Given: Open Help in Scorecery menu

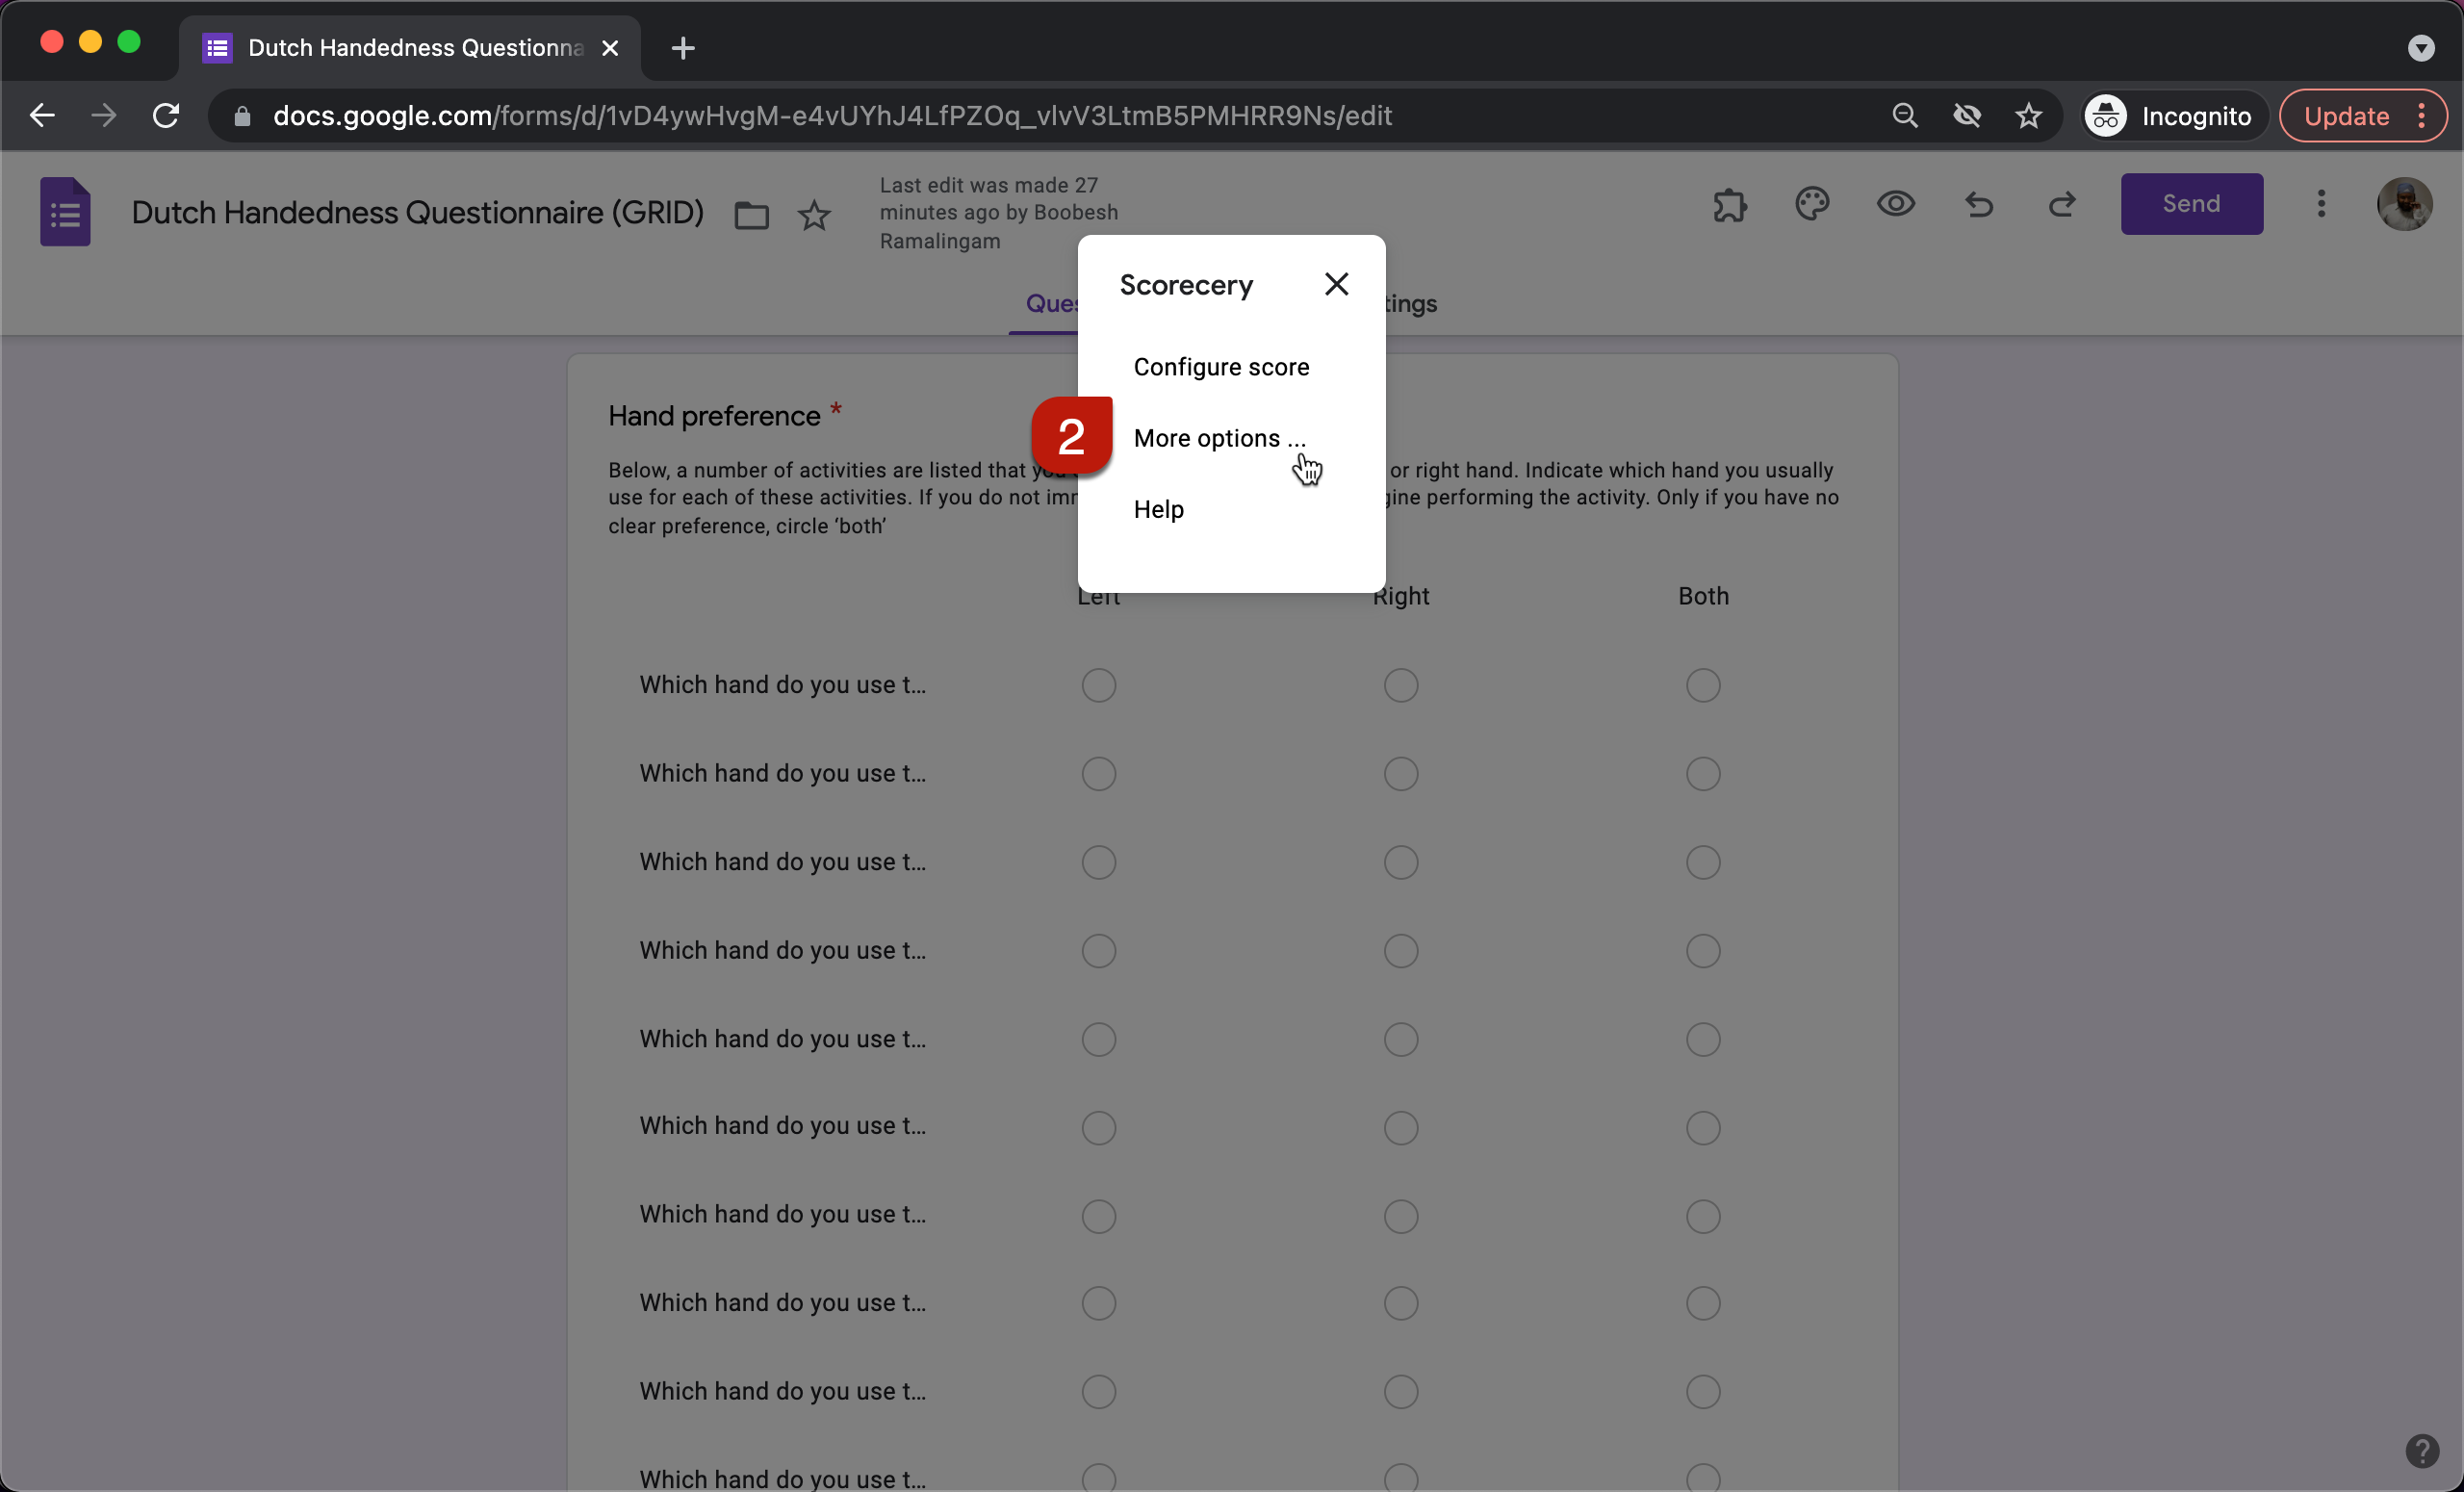Looking at the screenshot, I should [x=1158, y=509].
